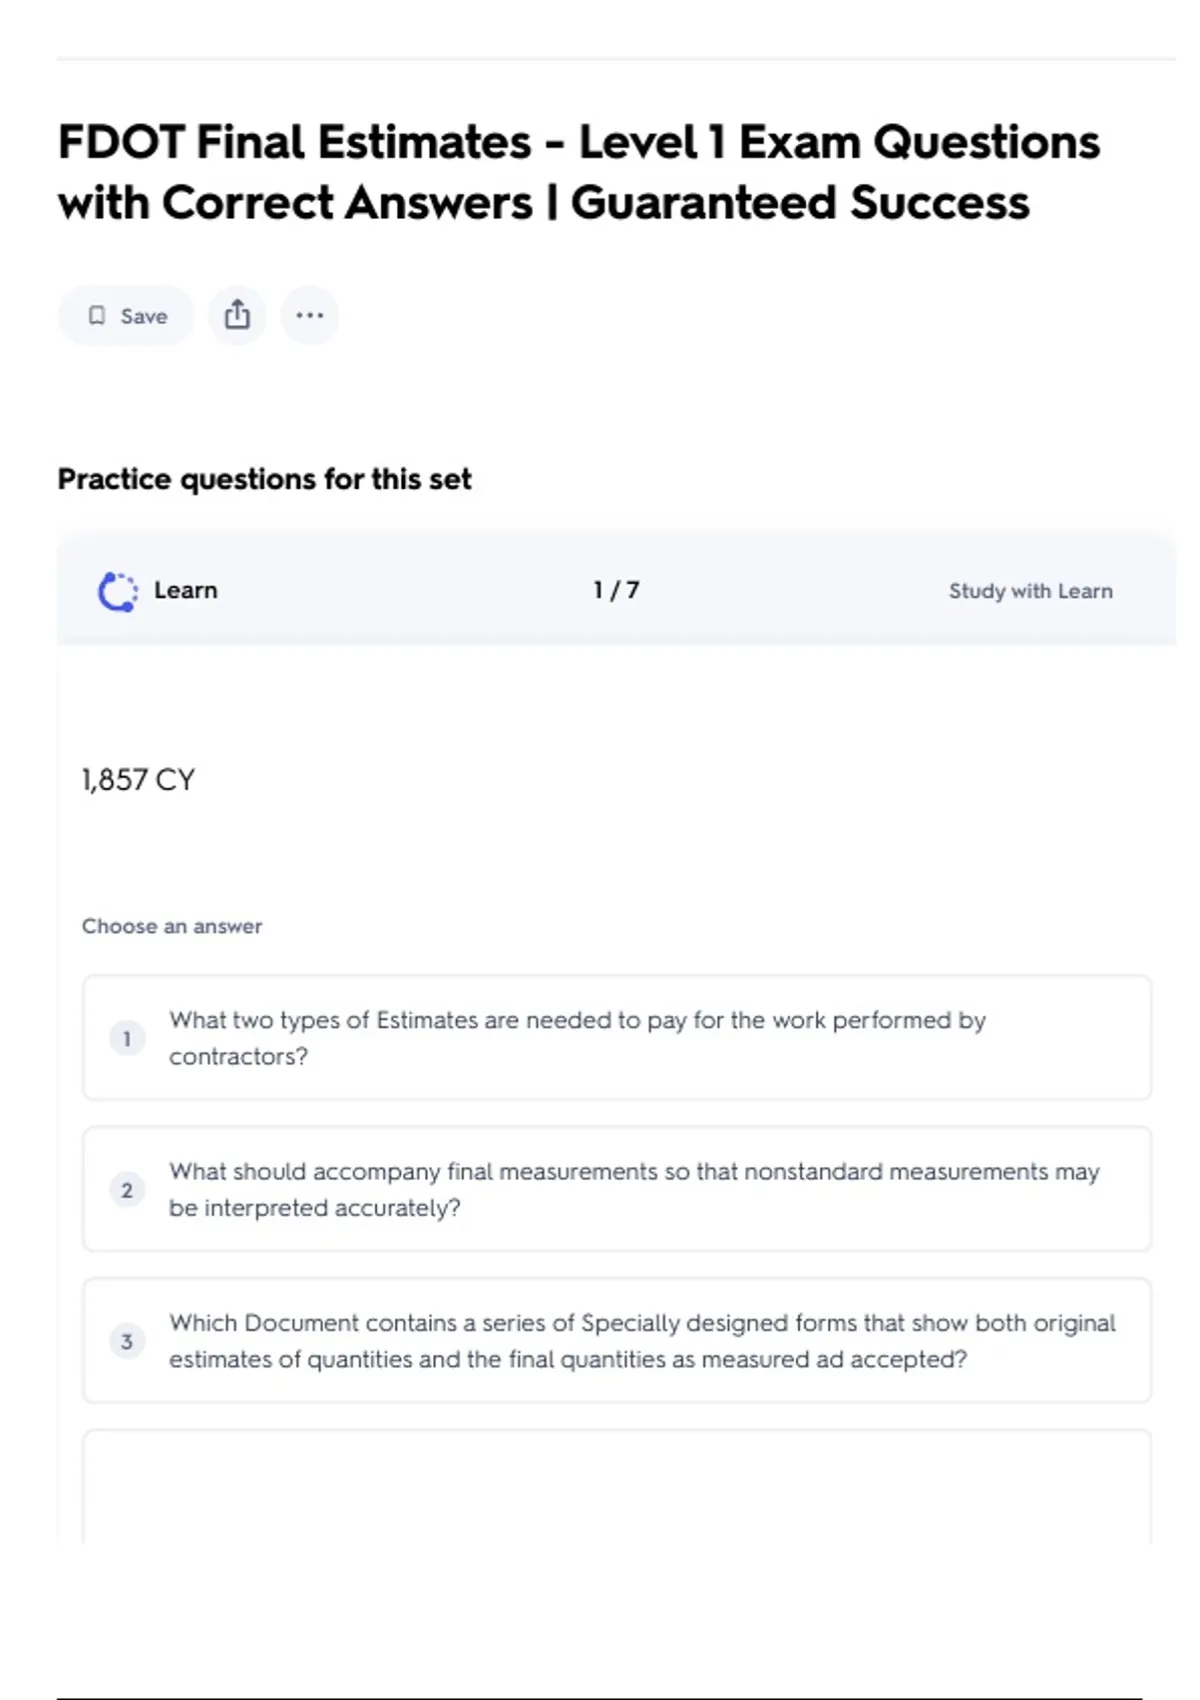This screenshot has width=1200, height=1700.
Task: Click the FDOT Final Estimates page title
Action: (x=578, y=172)
